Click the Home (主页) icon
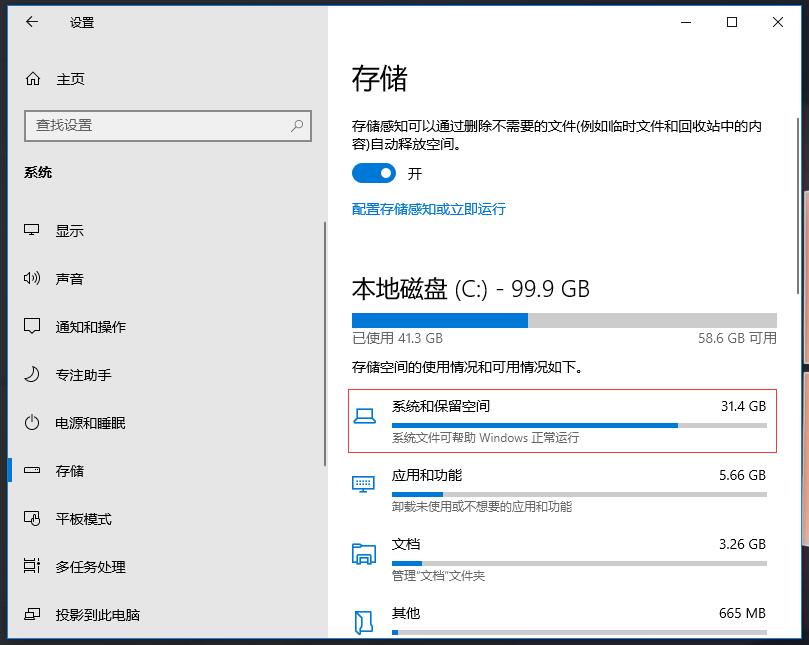809x645 pixels. click(33, 79)
